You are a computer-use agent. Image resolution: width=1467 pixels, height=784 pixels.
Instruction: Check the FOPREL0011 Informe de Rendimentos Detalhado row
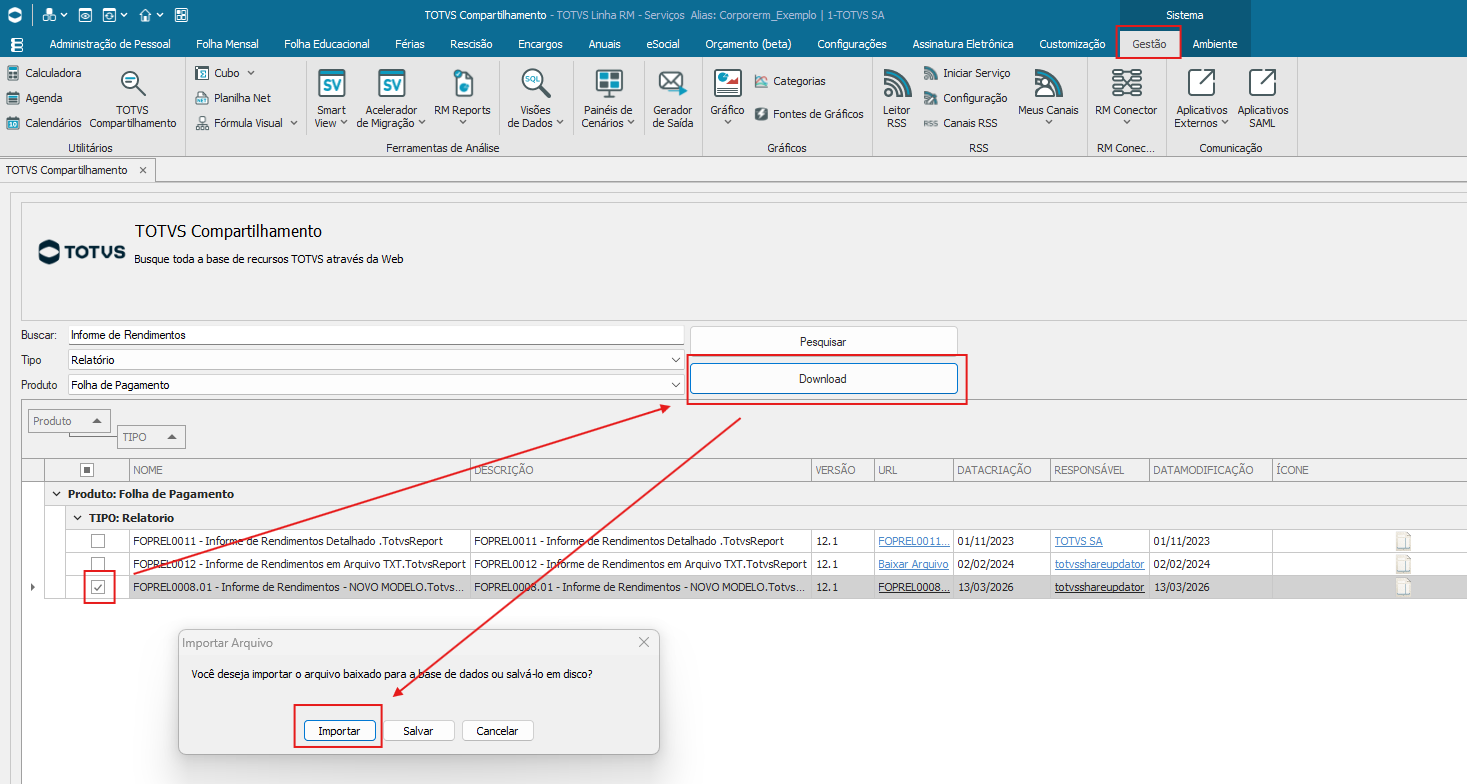[98, 541]
